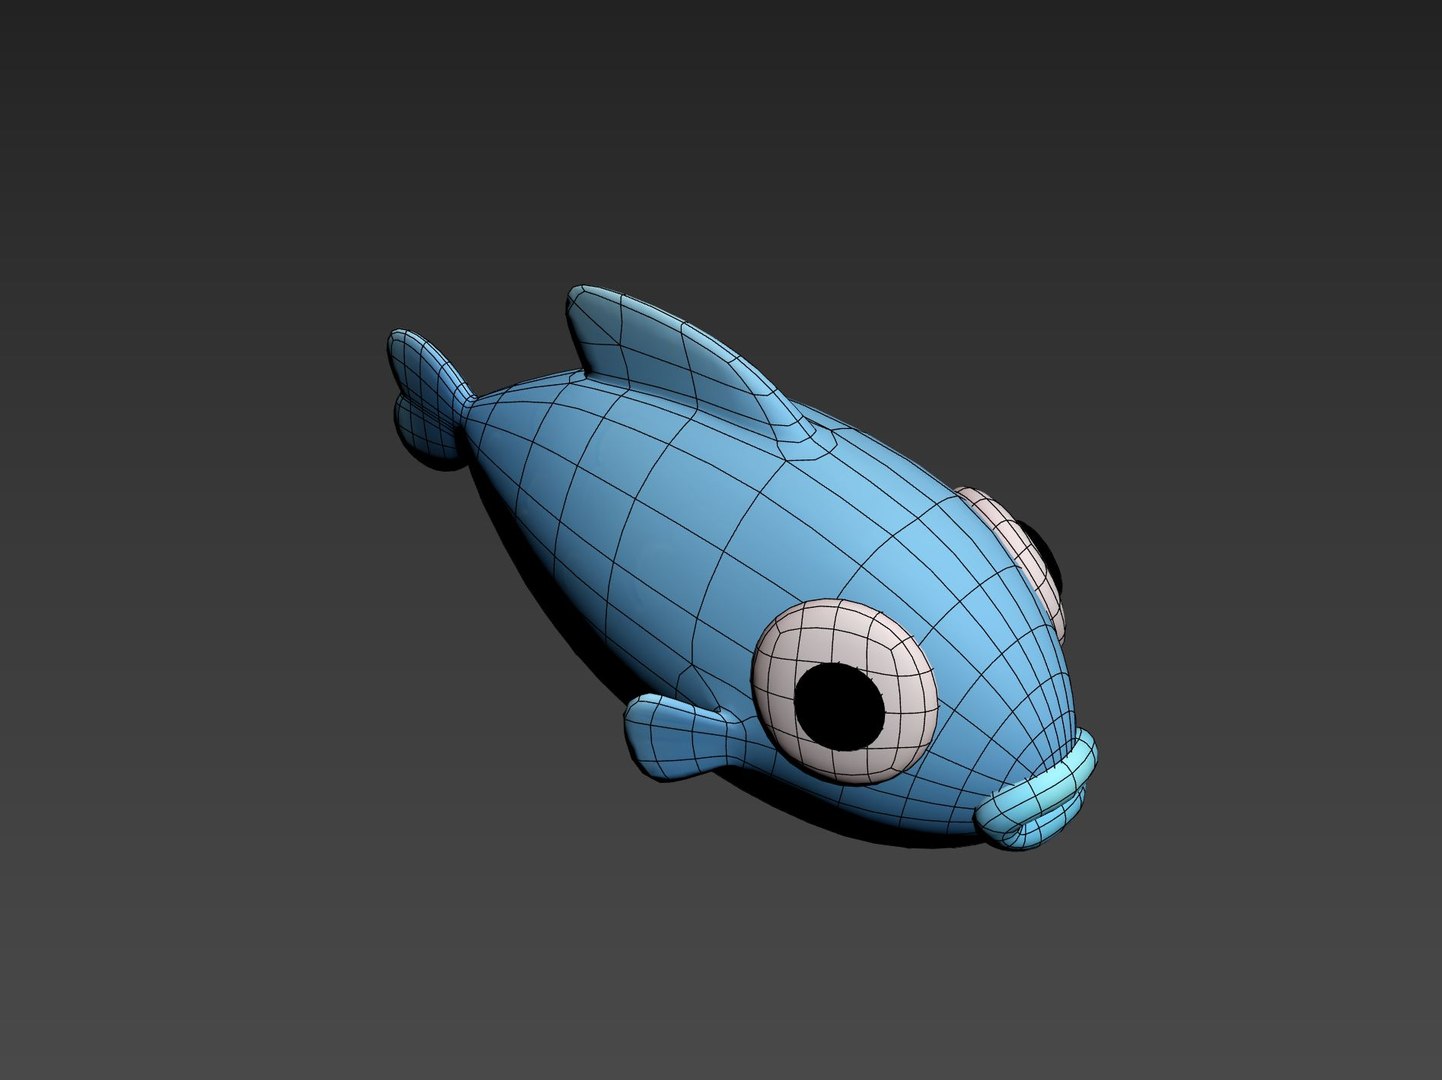Select the small pectoral fin under the eye
Image resolution: width=1442 pixels, height=1080 pixels.
(685, 740)
